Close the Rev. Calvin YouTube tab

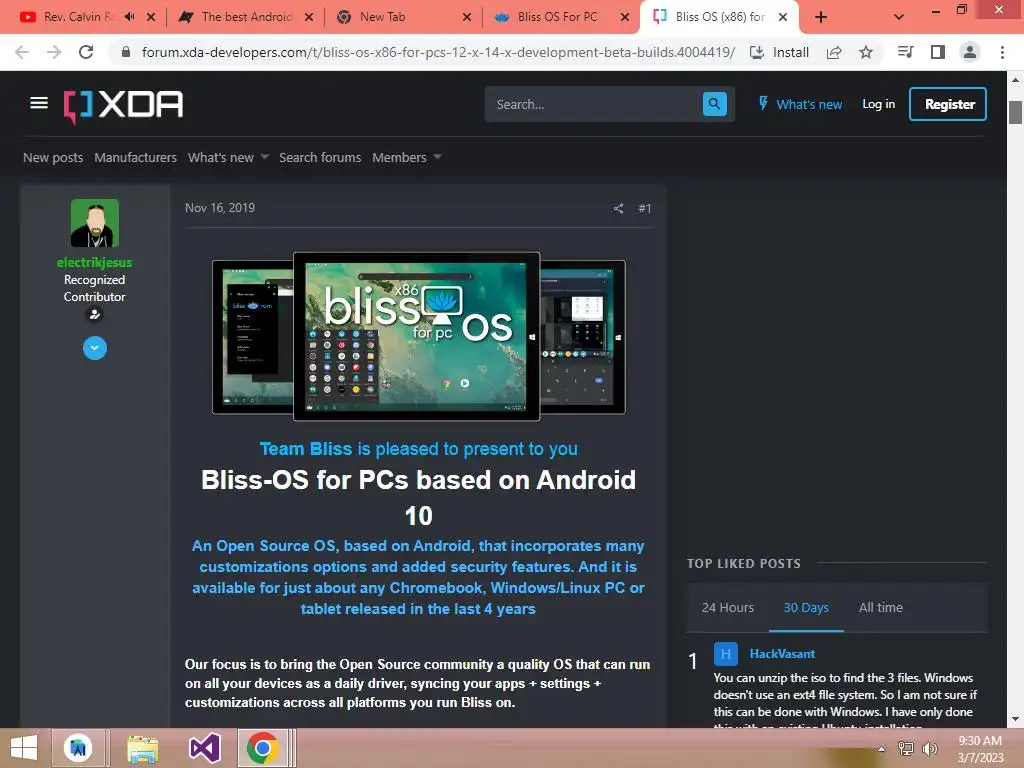click(x=151, y=17)
